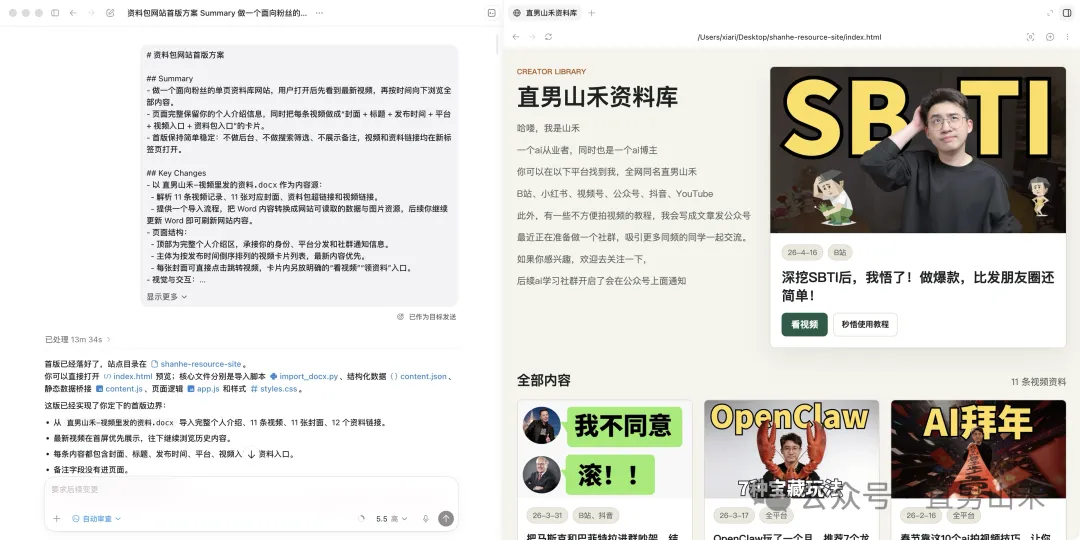This screenshot has height=540, width=1080.
Task: Send message with up-arrow button
Action: [x=446, y=519]
